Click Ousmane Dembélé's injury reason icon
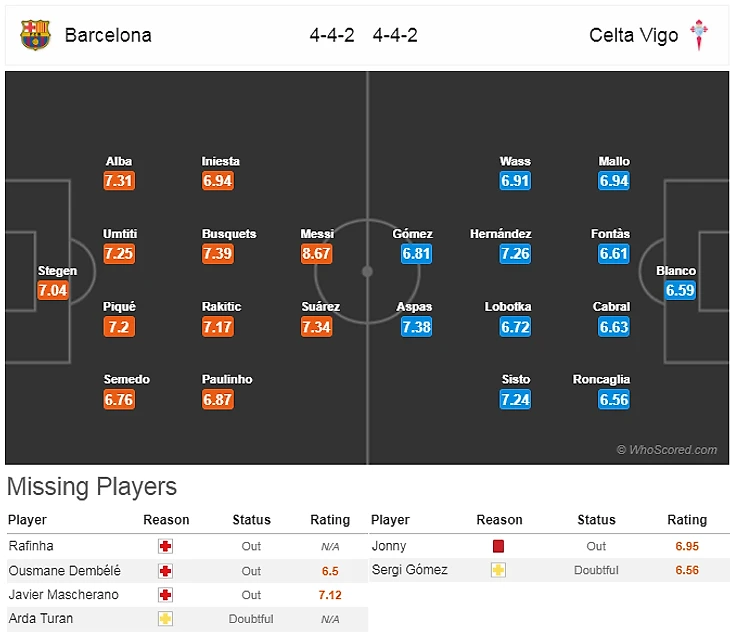The height and width of the screenshot is (635, 730). coord(166,570)
